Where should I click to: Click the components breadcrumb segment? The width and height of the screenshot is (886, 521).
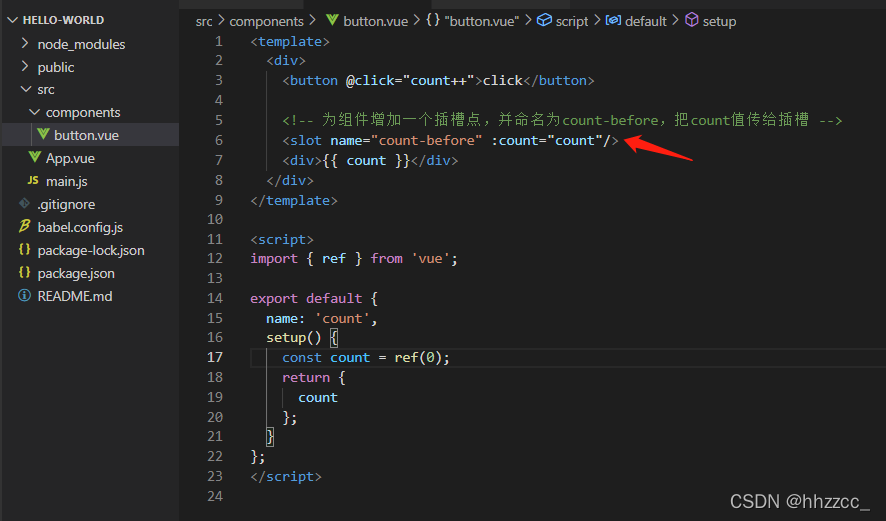tap(266, 21)
